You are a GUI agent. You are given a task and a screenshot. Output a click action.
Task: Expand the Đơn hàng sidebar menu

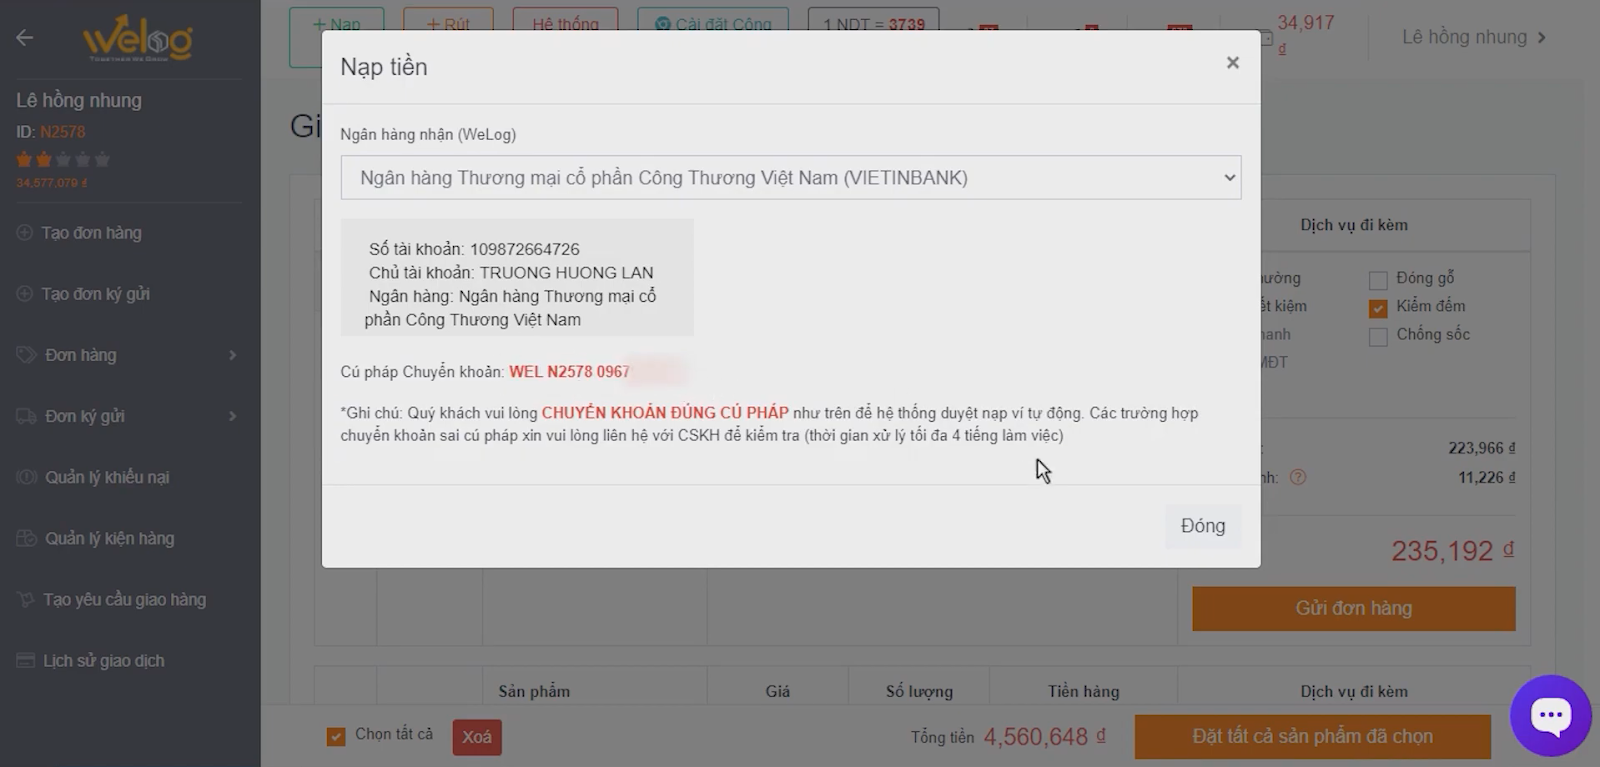point(129,355)
